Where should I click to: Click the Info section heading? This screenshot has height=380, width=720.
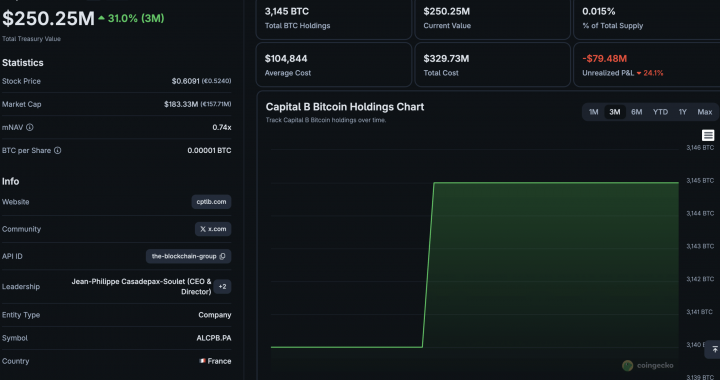pos(10,181)
